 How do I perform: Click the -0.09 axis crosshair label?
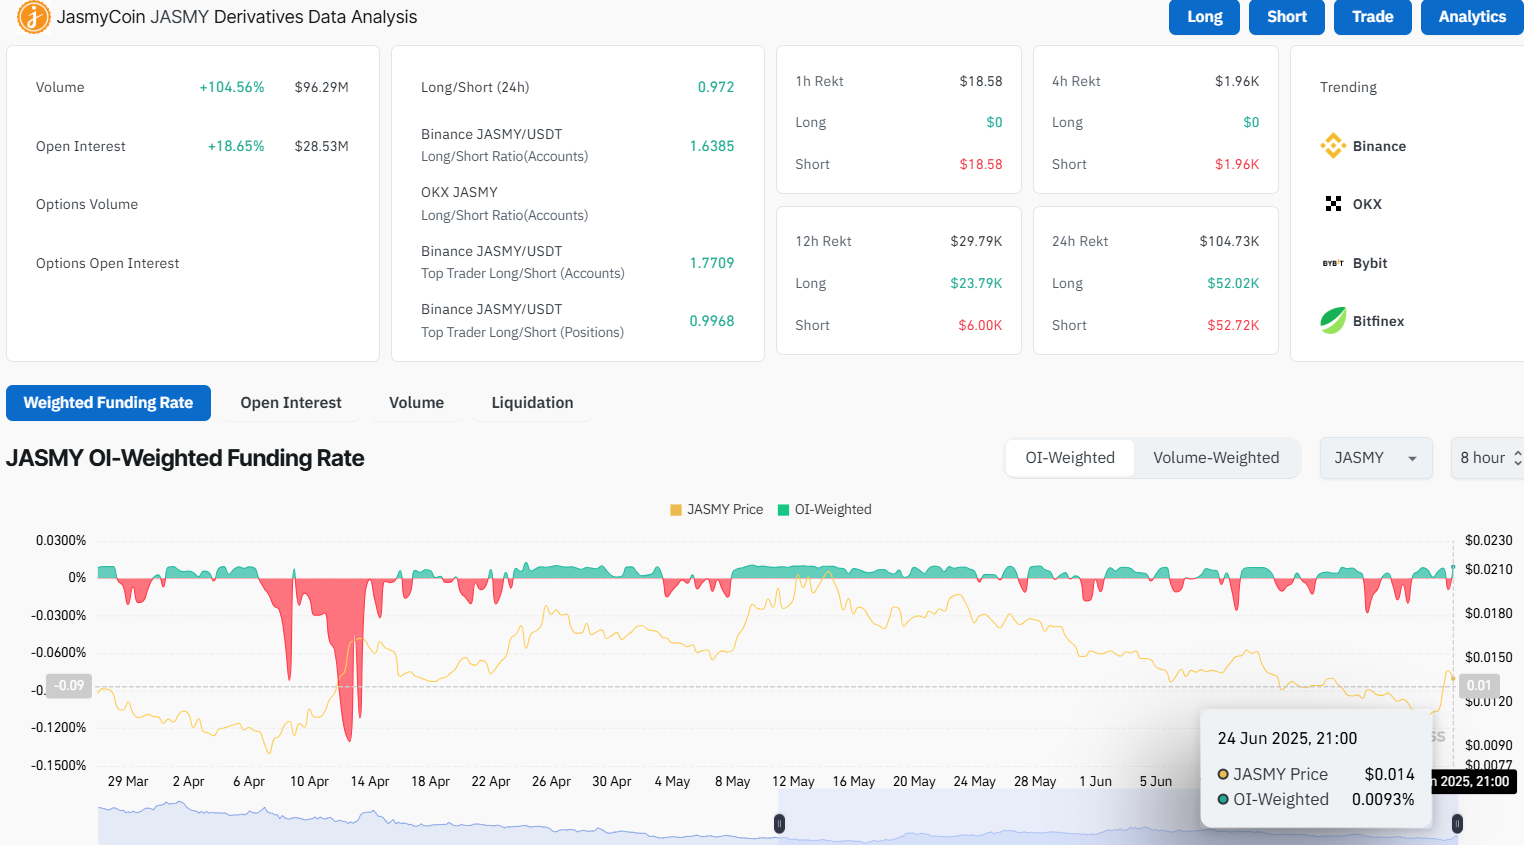pyautogui.click(x=69, y=685)
